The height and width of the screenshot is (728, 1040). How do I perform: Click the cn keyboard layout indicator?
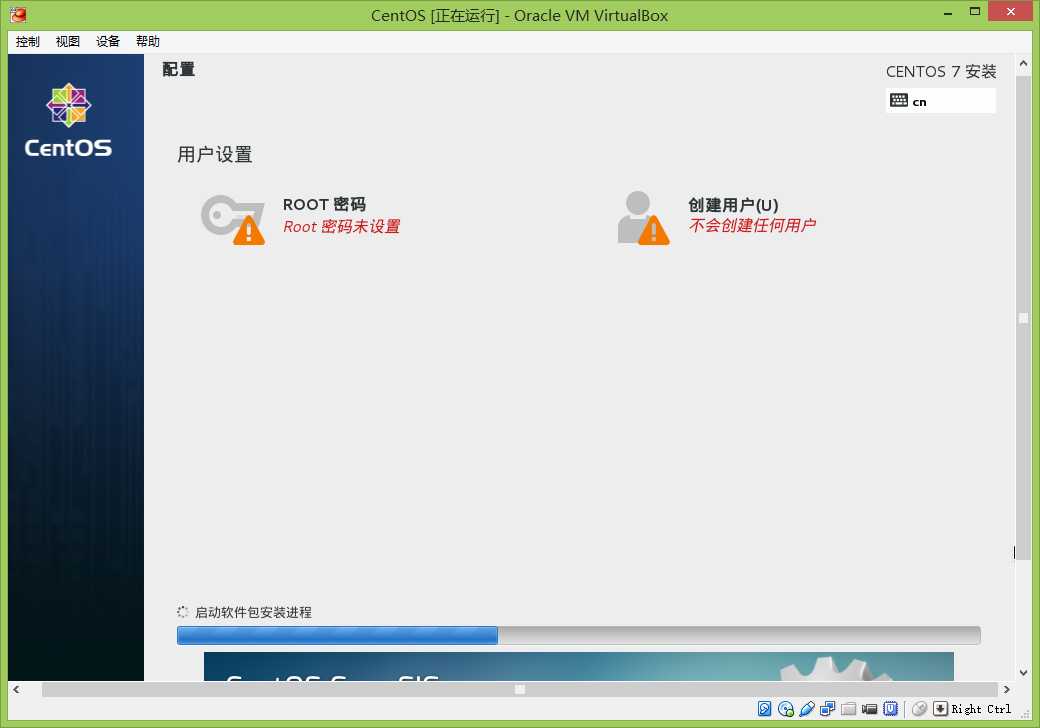click(941, 101)
